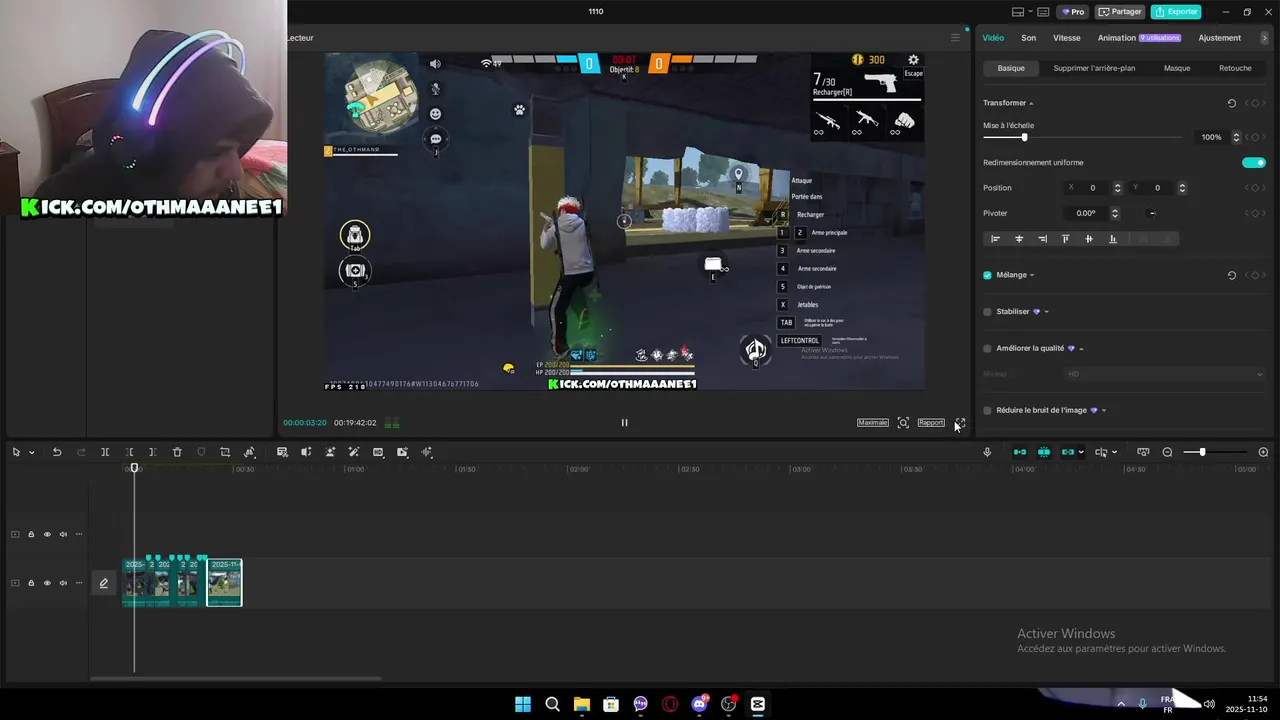
Task: Select the Crop tool in timeline toolbar
Action: (225, 452)
